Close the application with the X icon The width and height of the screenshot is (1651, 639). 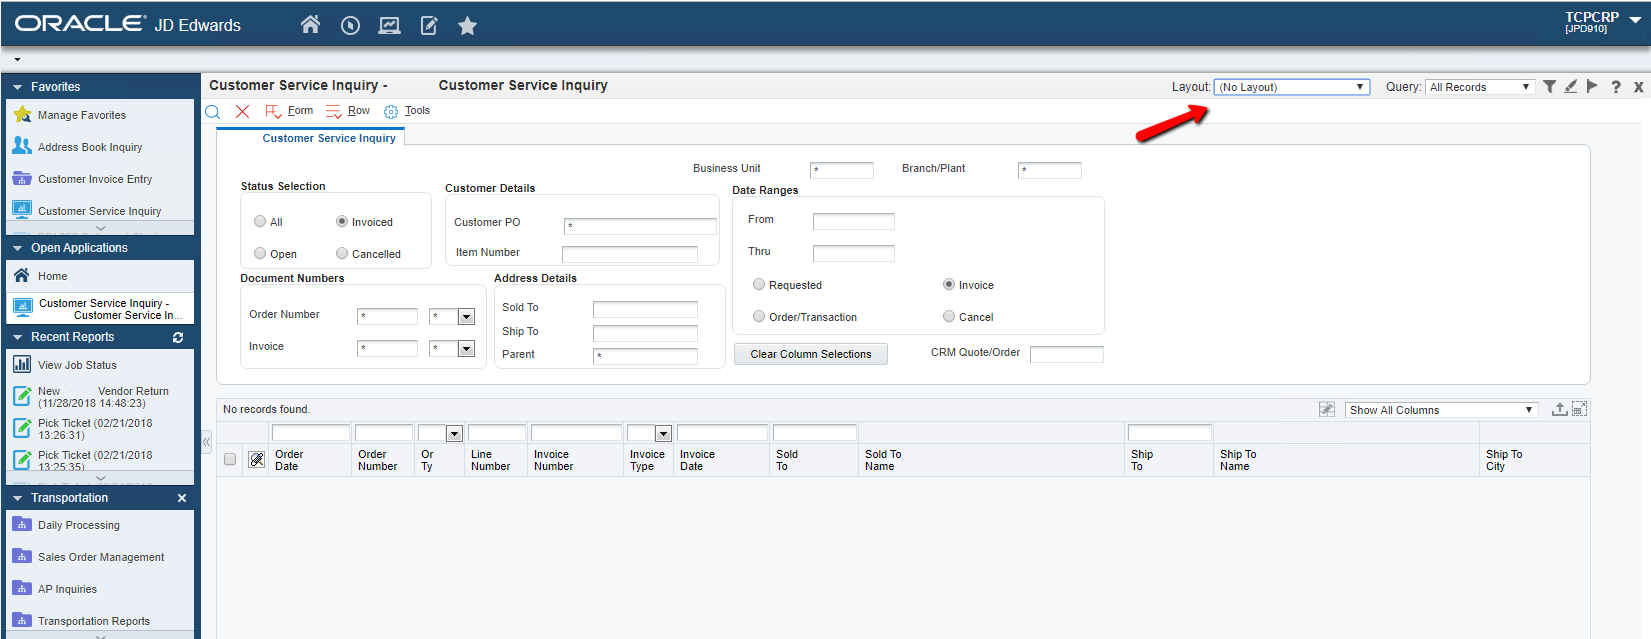(1639, 87)
